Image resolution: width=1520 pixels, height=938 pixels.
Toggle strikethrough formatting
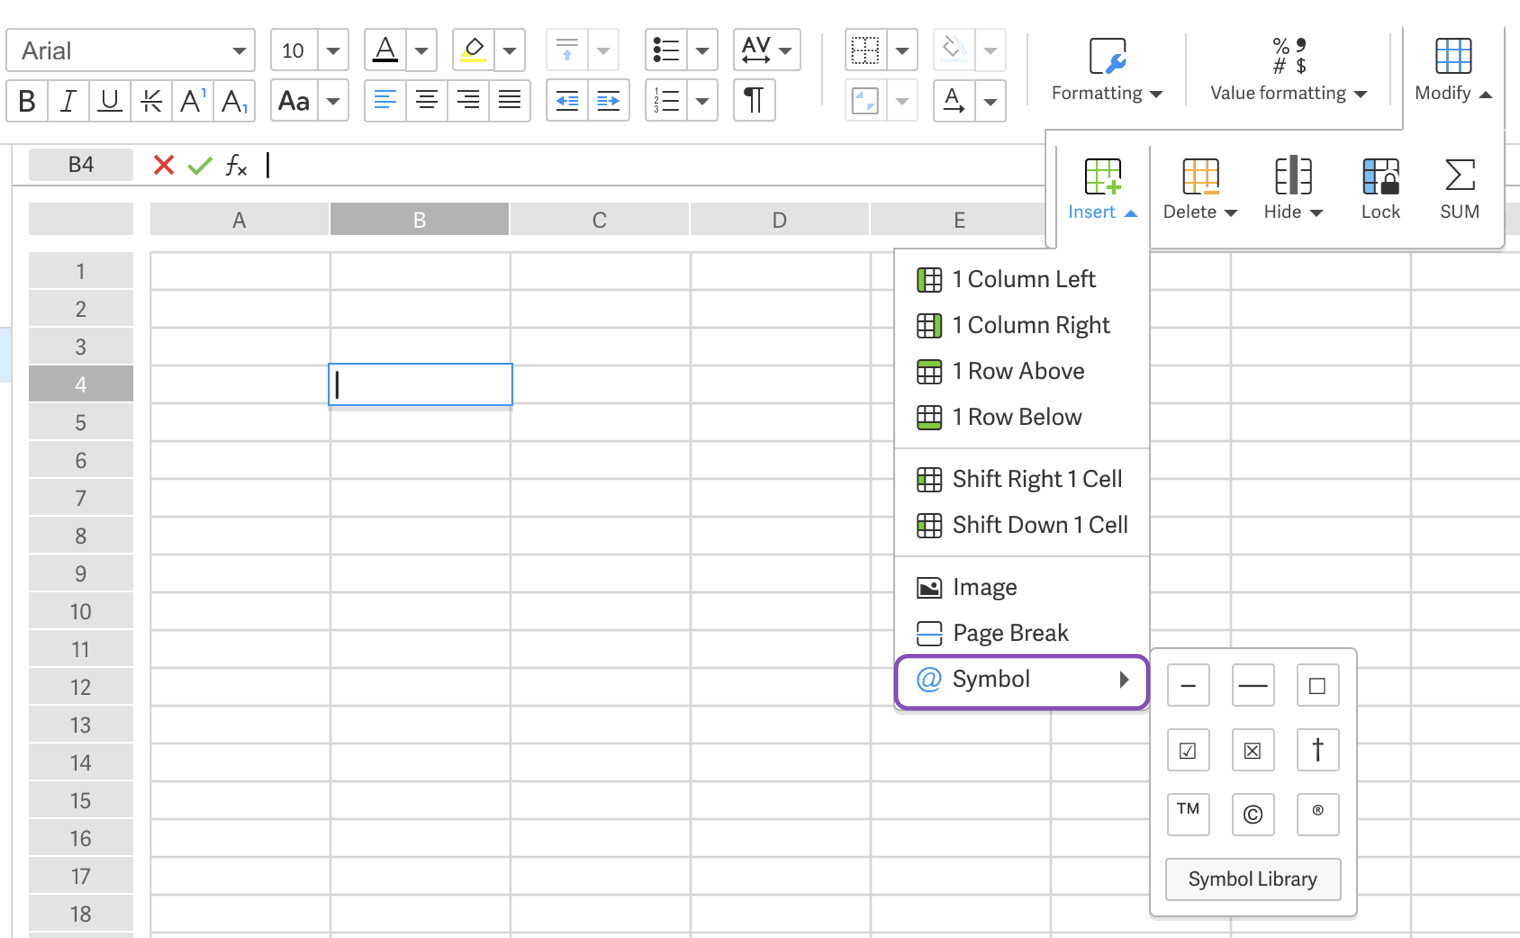pos(151,101)
